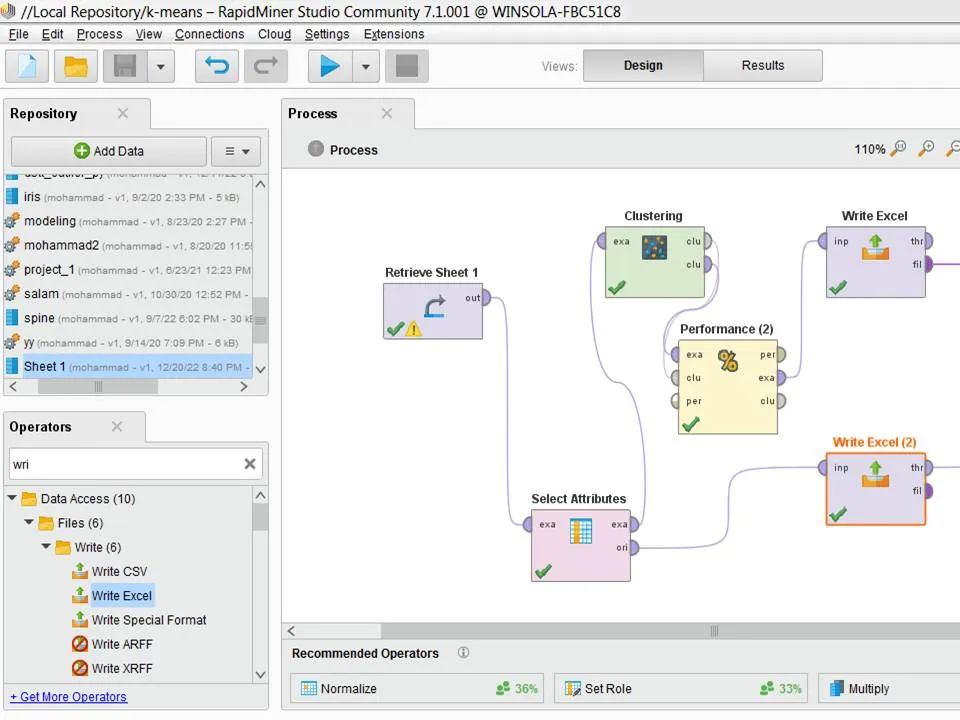Viewport: 960px width, 720px height.
Task: Click the Open Process folder icon
Action: pos(76,66)
